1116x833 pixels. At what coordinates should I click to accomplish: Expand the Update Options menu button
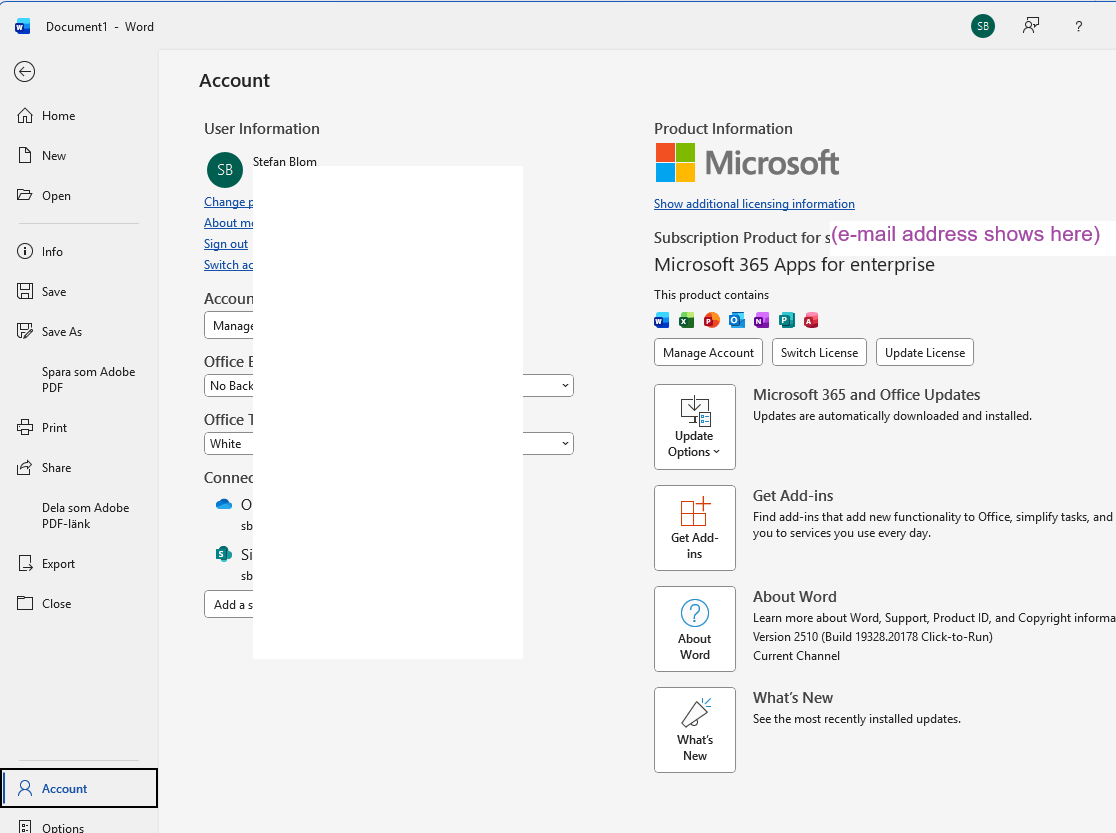[695, 427]
